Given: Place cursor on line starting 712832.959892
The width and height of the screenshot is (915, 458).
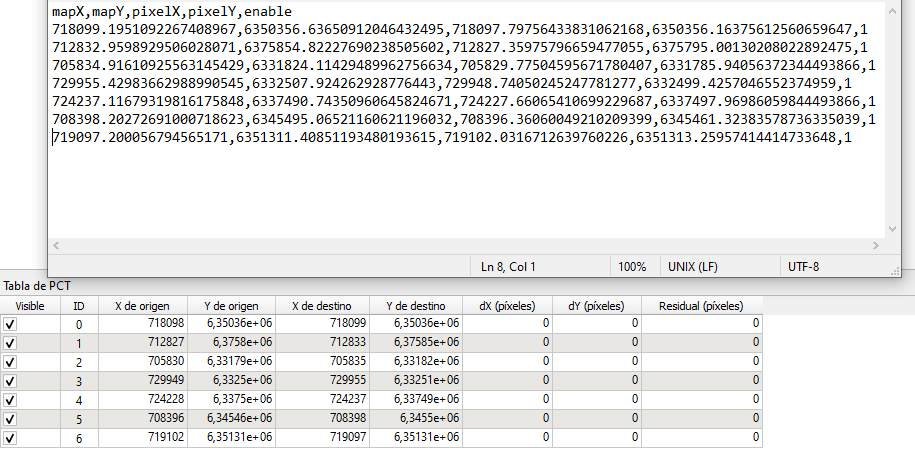Looking at the screenshot, I should tap(460, 48).
